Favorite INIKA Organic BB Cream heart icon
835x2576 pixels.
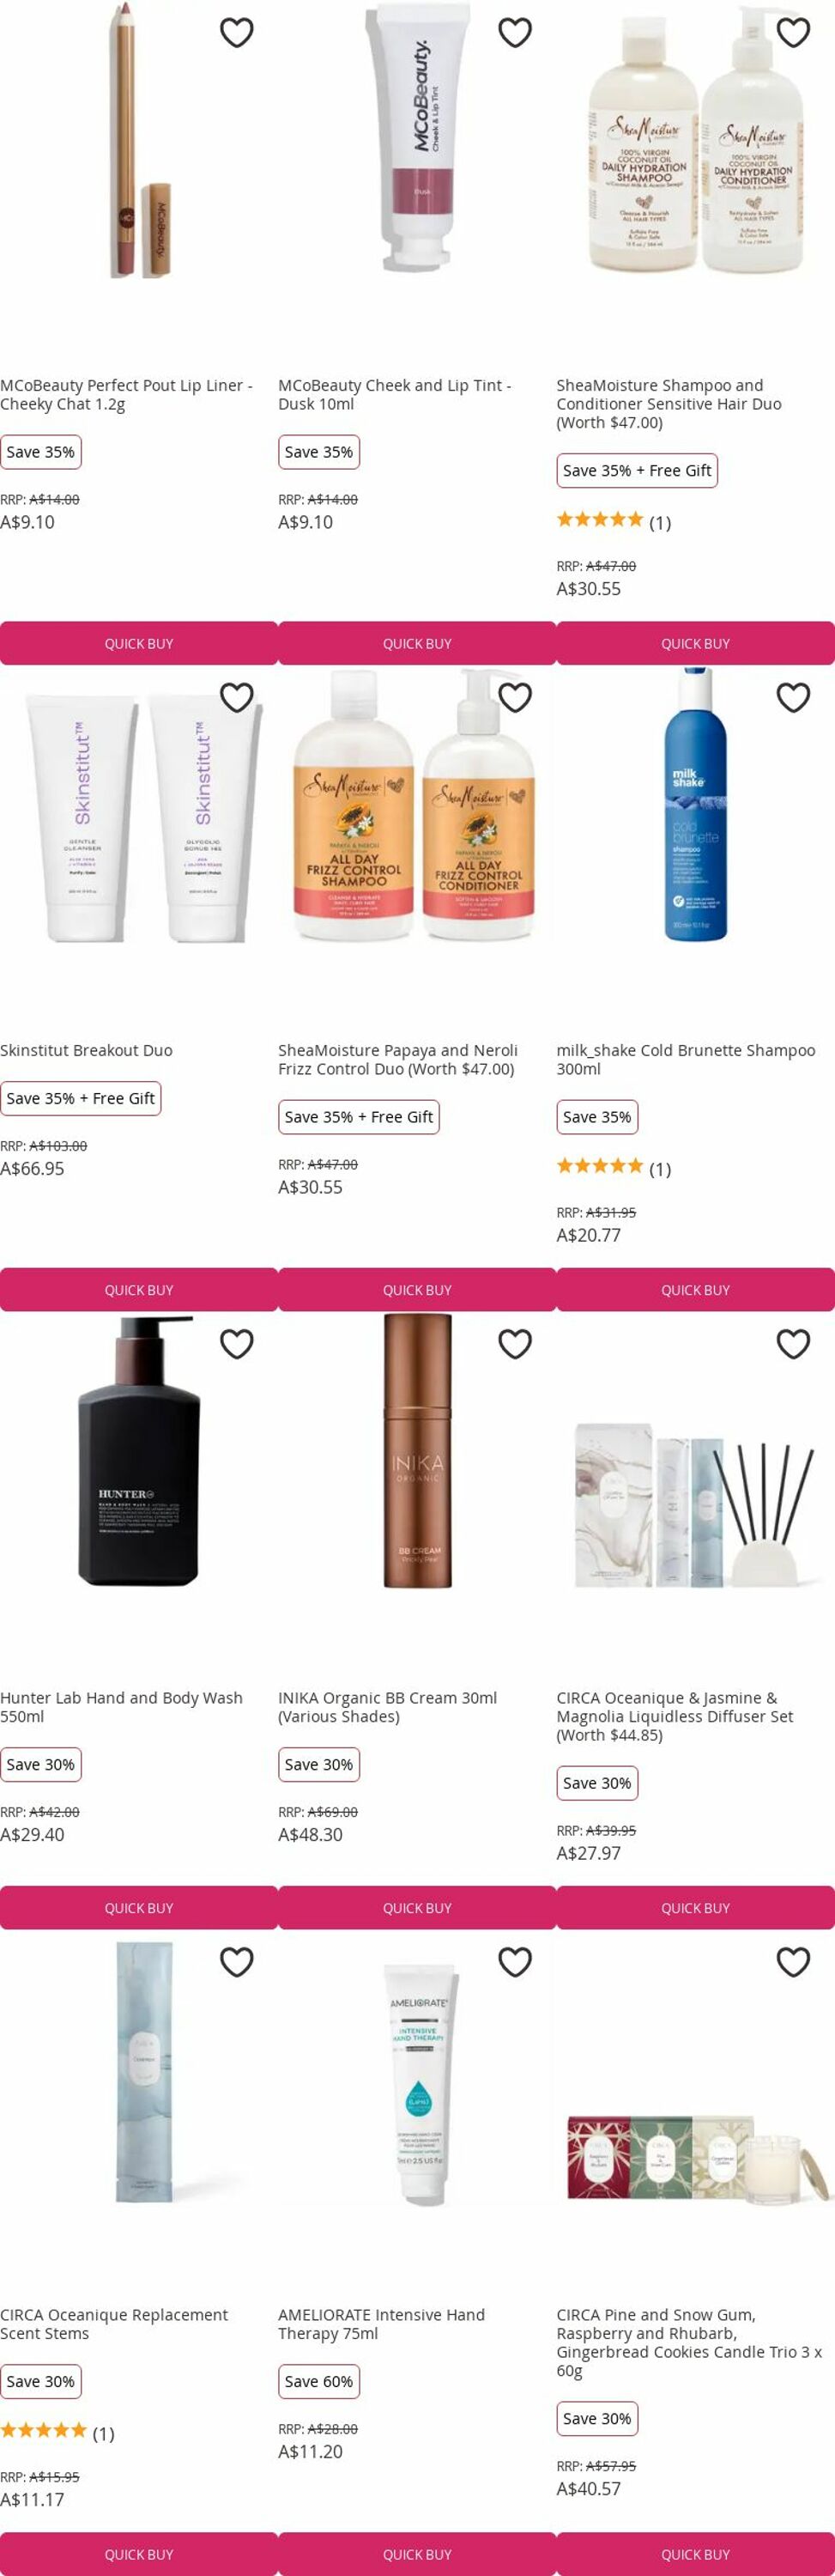point(515,1344)
